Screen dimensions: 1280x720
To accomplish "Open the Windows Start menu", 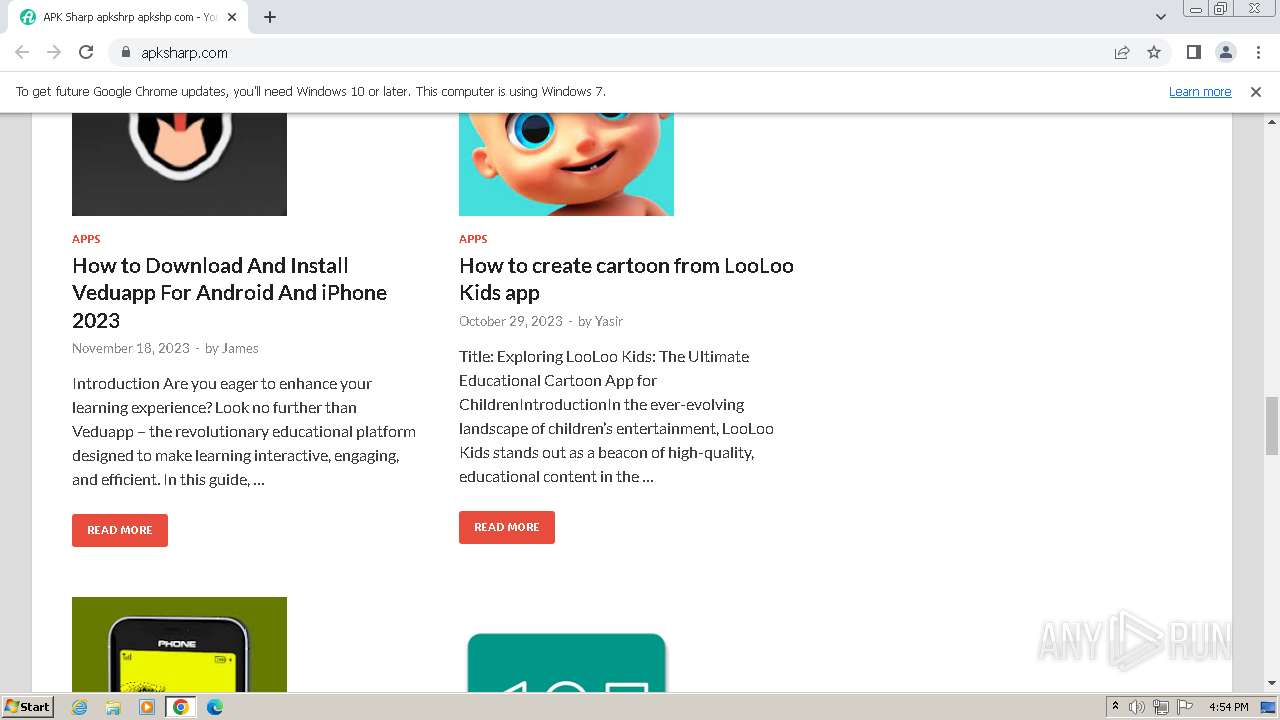I will tap(28, 706).
